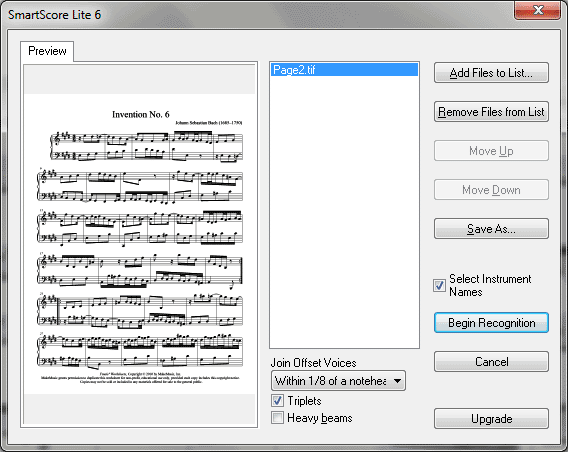Image resolution: width=568 pixels, height=452 pixels.
Task: Select Page2.tif in the file list
Action: tap(344, 70)
